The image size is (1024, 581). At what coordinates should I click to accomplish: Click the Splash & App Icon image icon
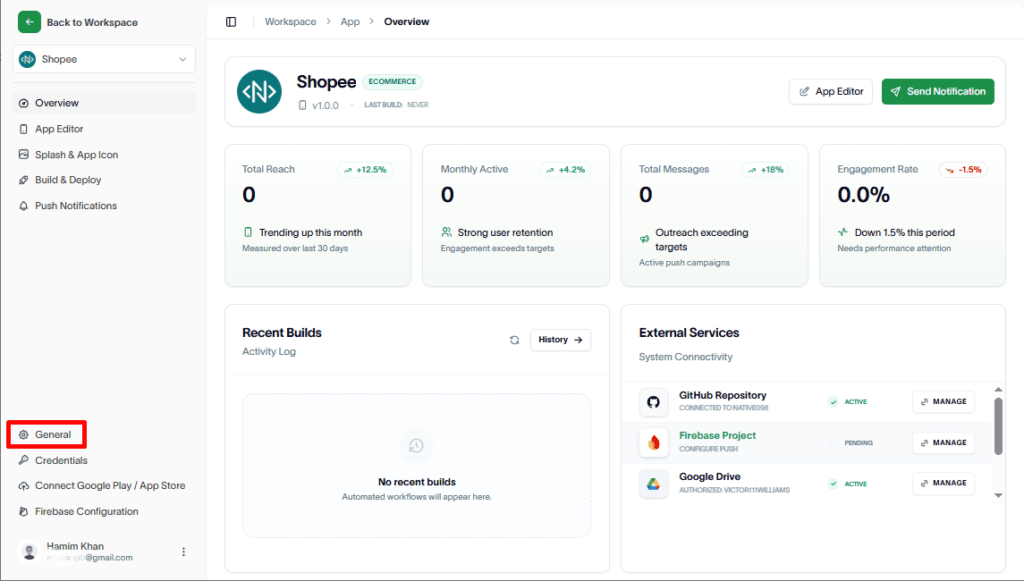[24, 155]
